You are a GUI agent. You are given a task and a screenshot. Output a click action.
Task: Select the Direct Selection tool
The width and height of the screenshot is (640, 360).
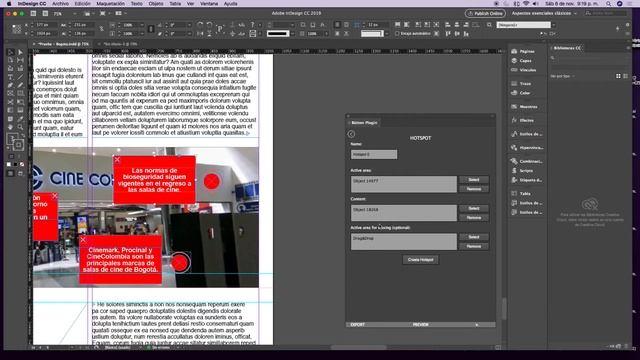click(20, 52)
